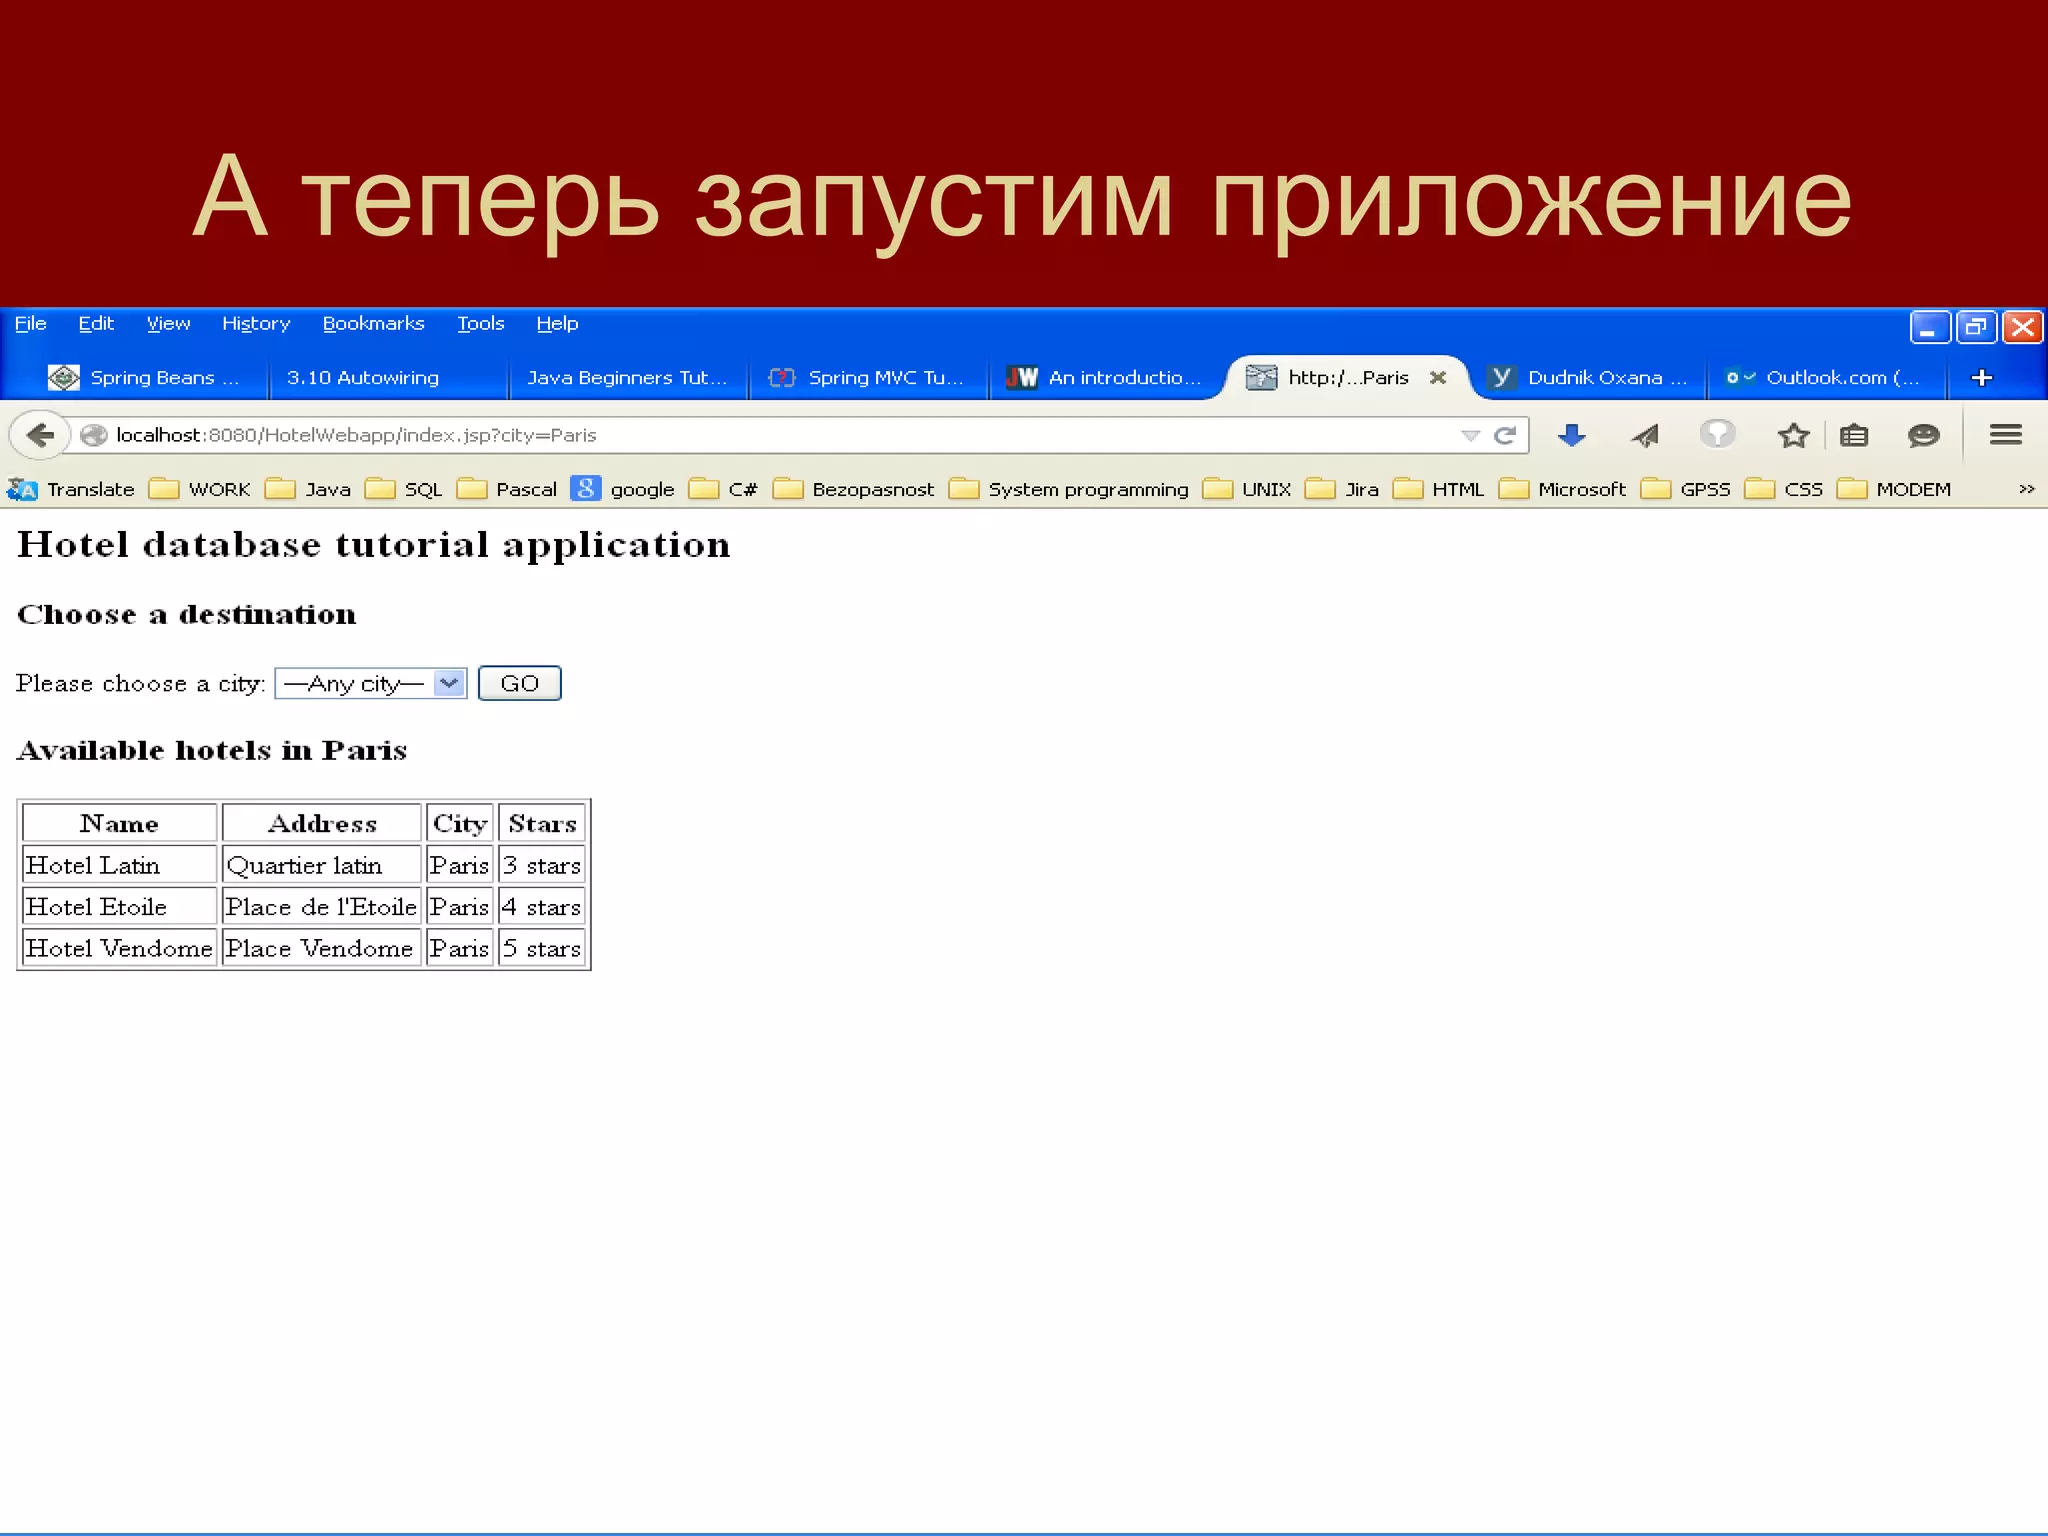This screenshot has width=2048, height=1536.
Task: Open the WORK bookmarks folder
Action: tap(200, 489)
